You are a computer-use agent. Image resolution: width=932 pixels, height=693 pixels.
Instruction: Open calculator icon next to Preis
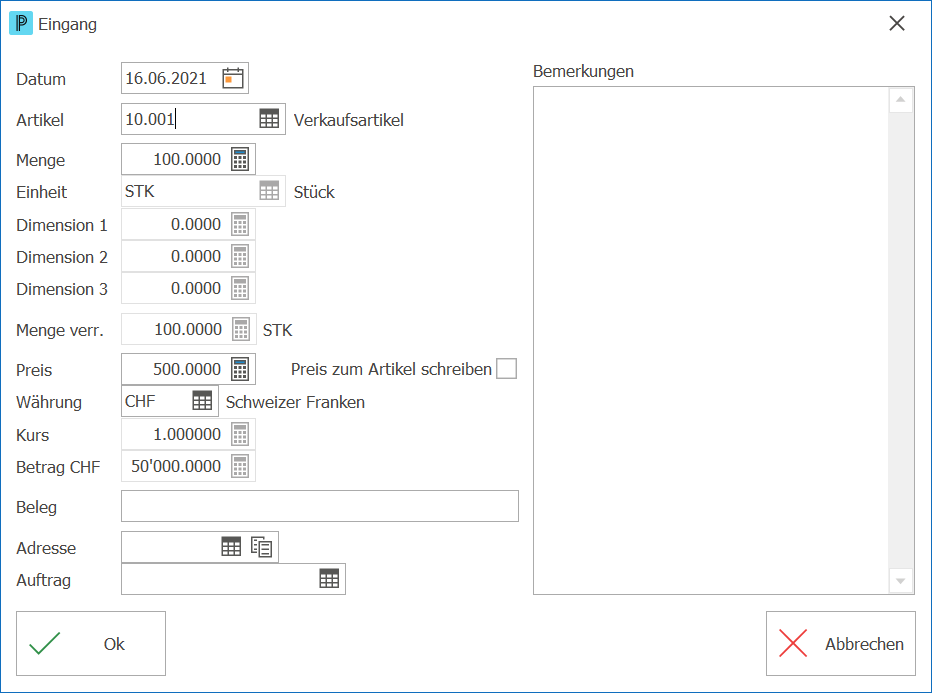(x=240, y=369)
